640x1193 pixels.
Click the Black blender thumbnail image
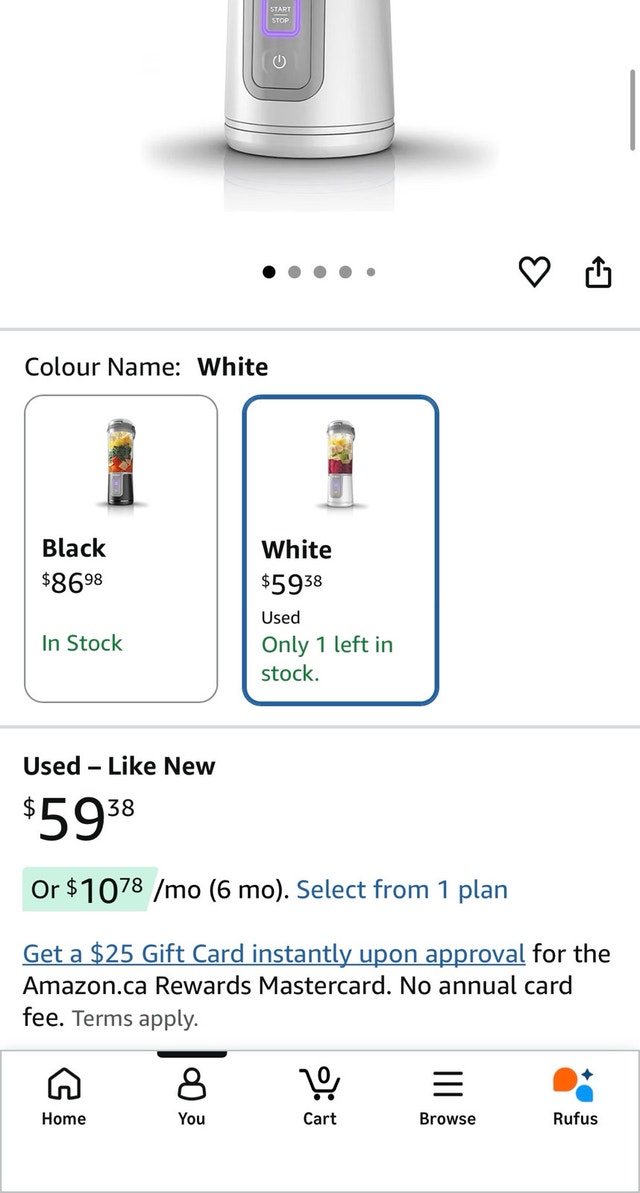pyautogui.click(x=121, y=462)
